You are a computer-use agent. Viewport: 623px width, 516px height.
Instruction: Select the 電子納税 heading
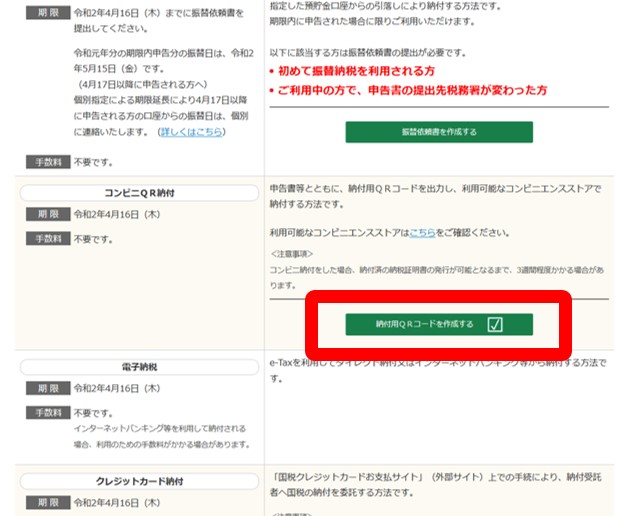(x=139, y=367)
